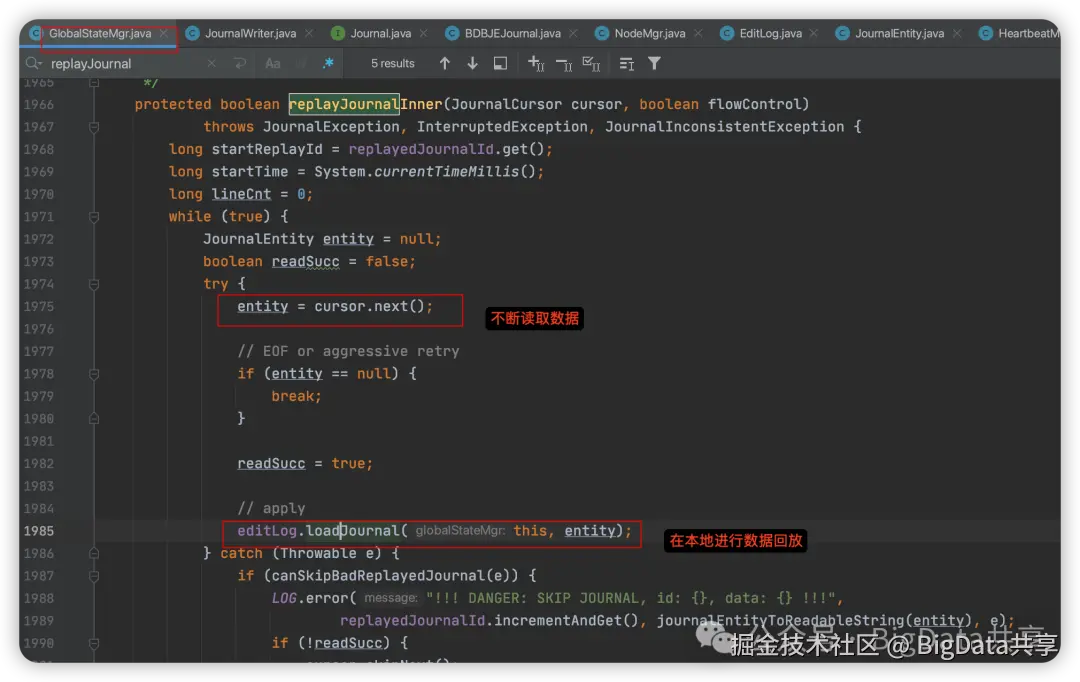Go to next search occurrence

point(472,63)
